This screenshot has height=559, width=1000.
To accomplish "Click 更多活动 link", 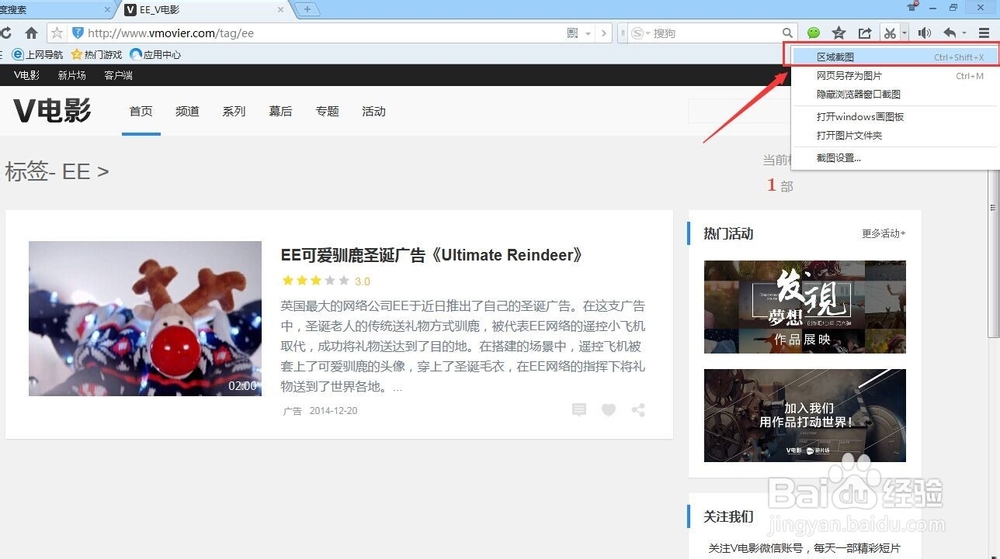I will pos(883,233).
